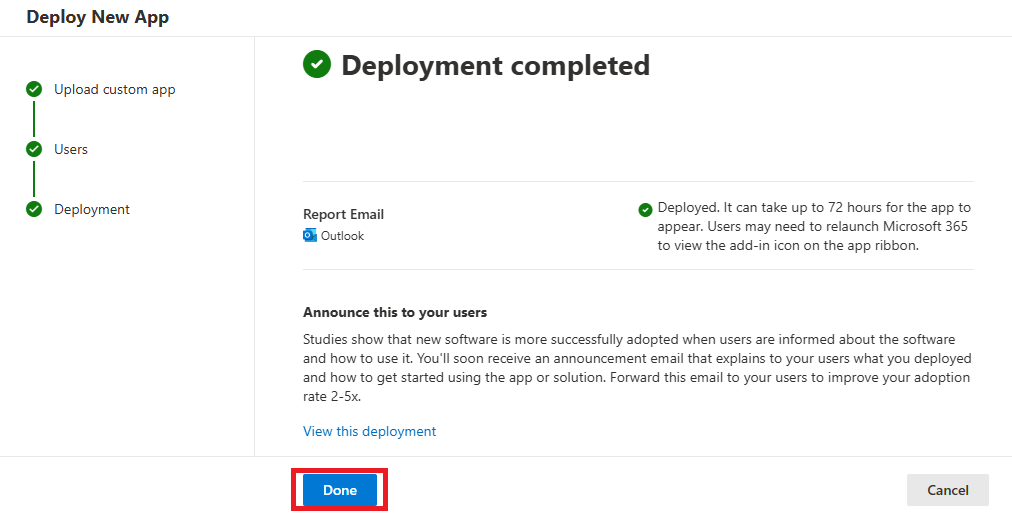Click the Outlook app icon

[310, 236]
